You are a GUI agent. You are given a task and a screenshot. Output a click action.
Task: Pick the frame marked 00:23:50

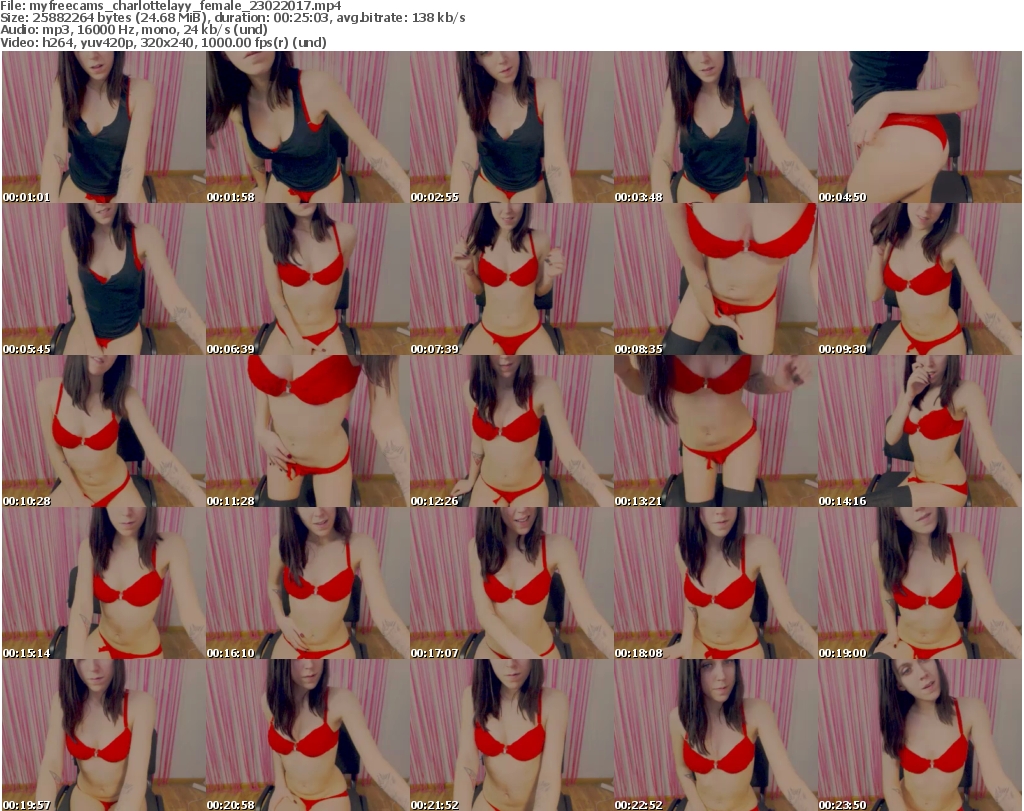click(x=920, y=735)
